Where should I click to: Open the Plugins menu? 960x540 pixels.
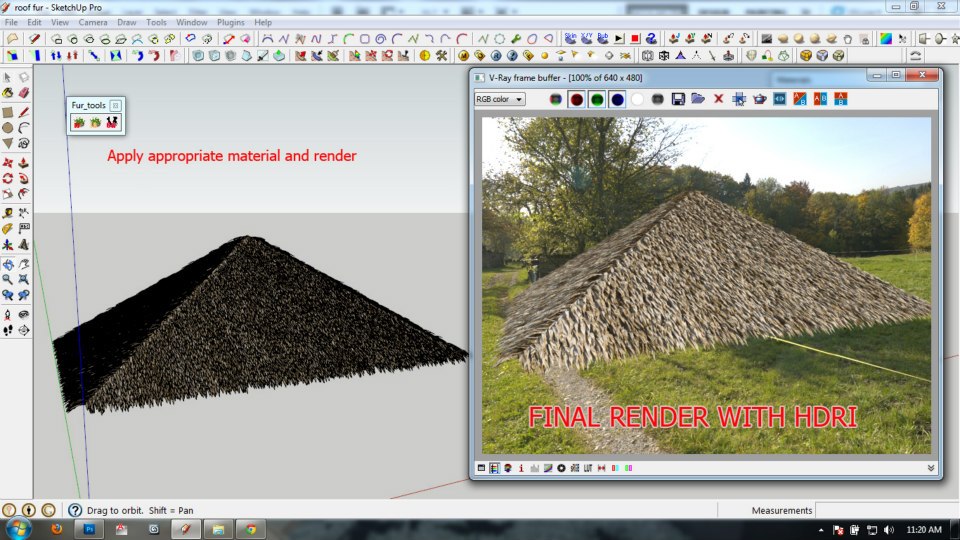point(230,22)
